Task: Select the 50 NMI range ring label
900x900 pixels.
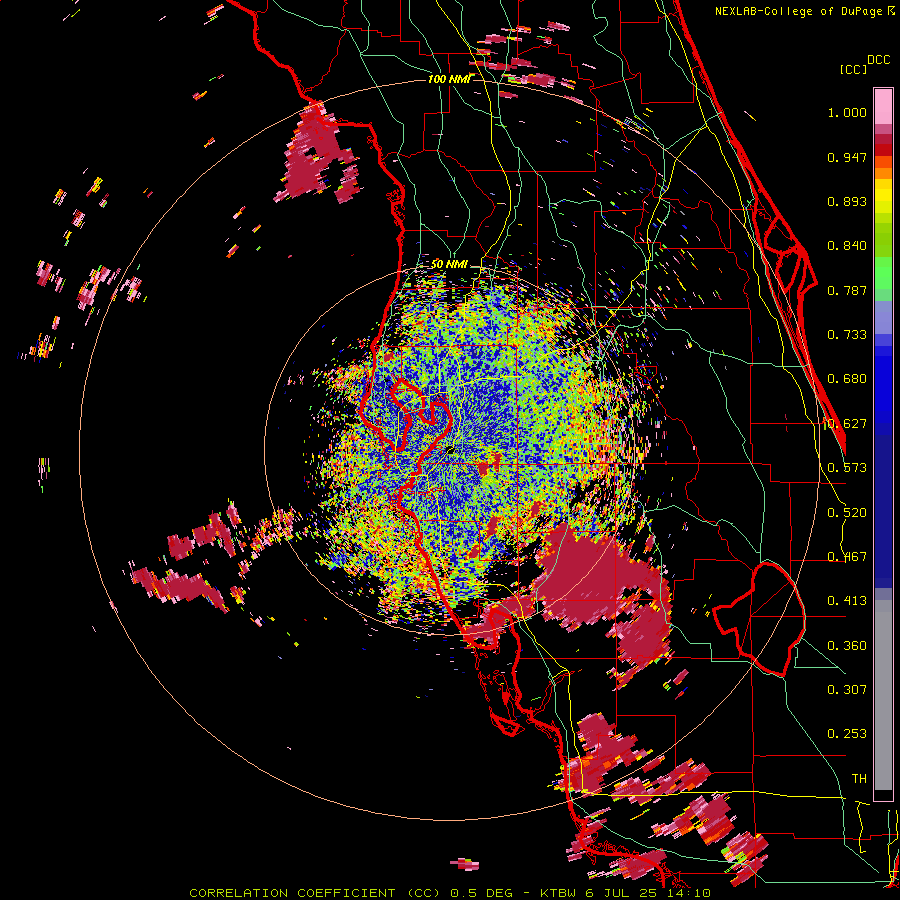Action: (x=449, y=265)
